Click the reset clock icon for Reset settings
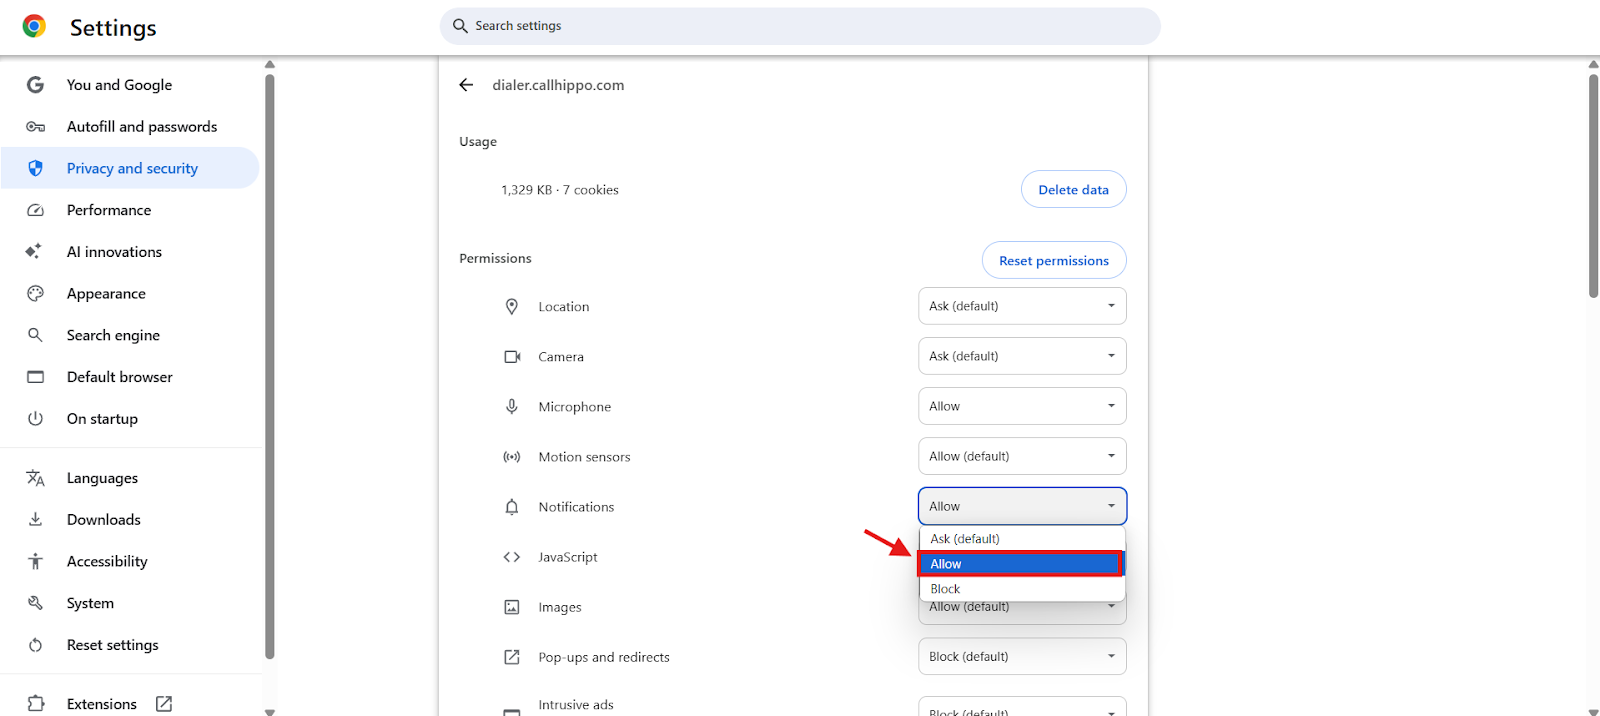1600x716 pixels. tap(35, 645)
